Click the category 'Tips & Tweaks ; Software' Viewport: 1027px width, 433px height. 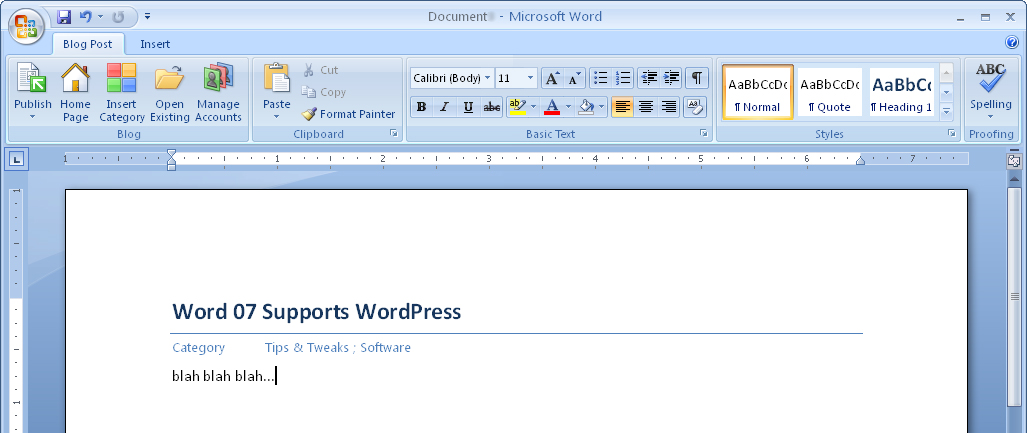pyautogui.click(x=337, y=348)
